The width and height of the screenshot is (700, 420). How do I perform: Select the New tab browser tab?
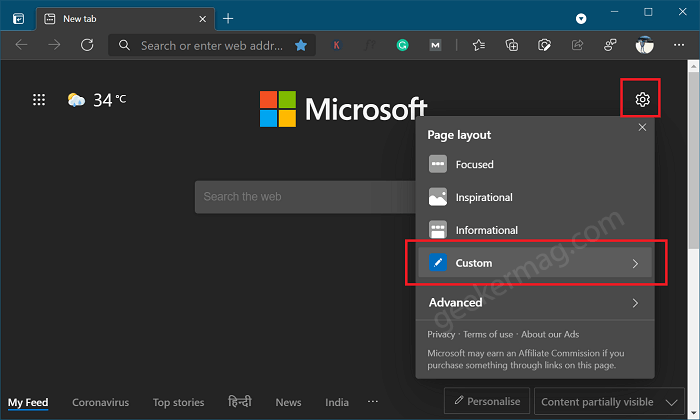click(125, 19)
